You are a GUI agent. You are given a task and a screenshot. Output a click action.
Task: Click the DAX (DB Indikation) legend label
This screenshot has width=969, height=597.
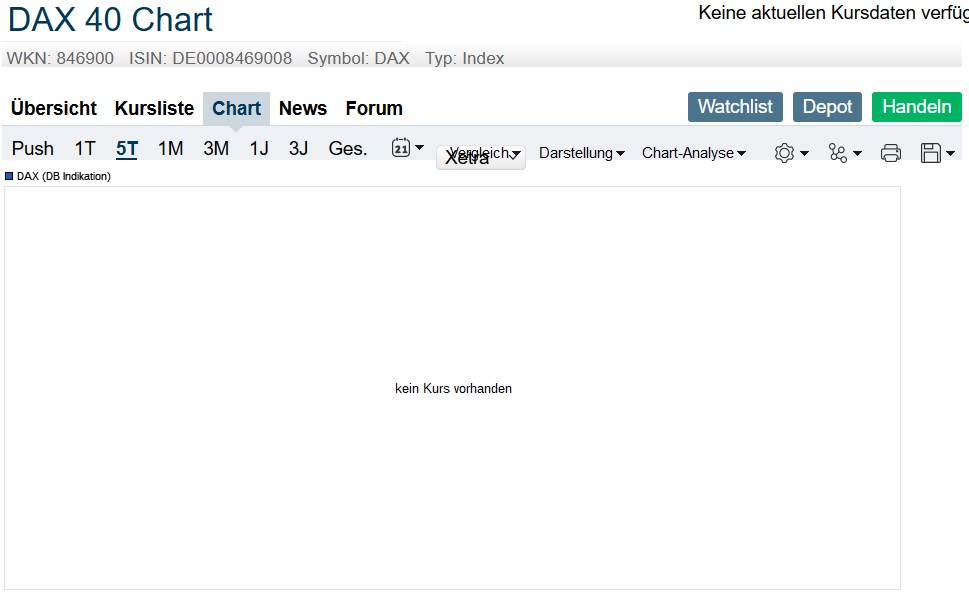[x=64, y=176]
